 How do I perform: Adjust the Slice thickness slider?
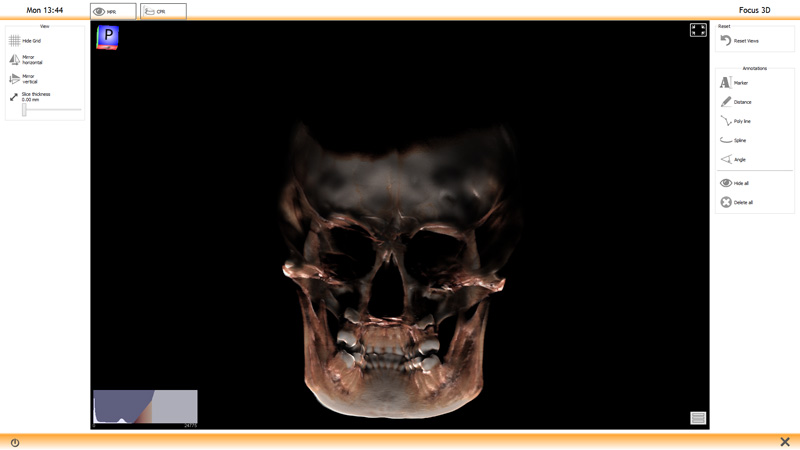[25, 110]
